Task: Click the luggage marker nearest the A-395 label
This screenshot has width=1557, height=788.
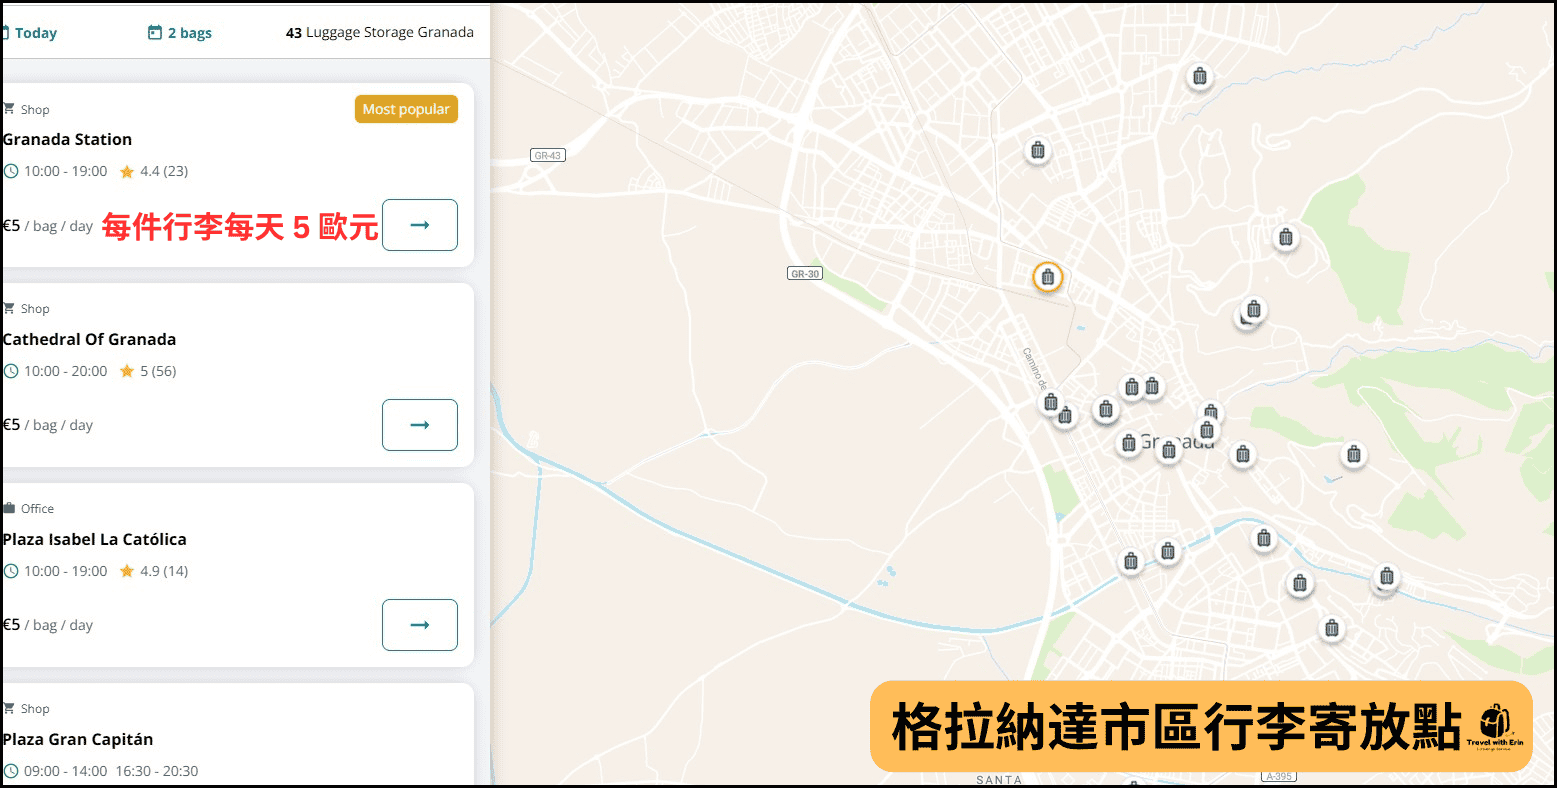Action: pyautogui.click(x=1332, y=629)
